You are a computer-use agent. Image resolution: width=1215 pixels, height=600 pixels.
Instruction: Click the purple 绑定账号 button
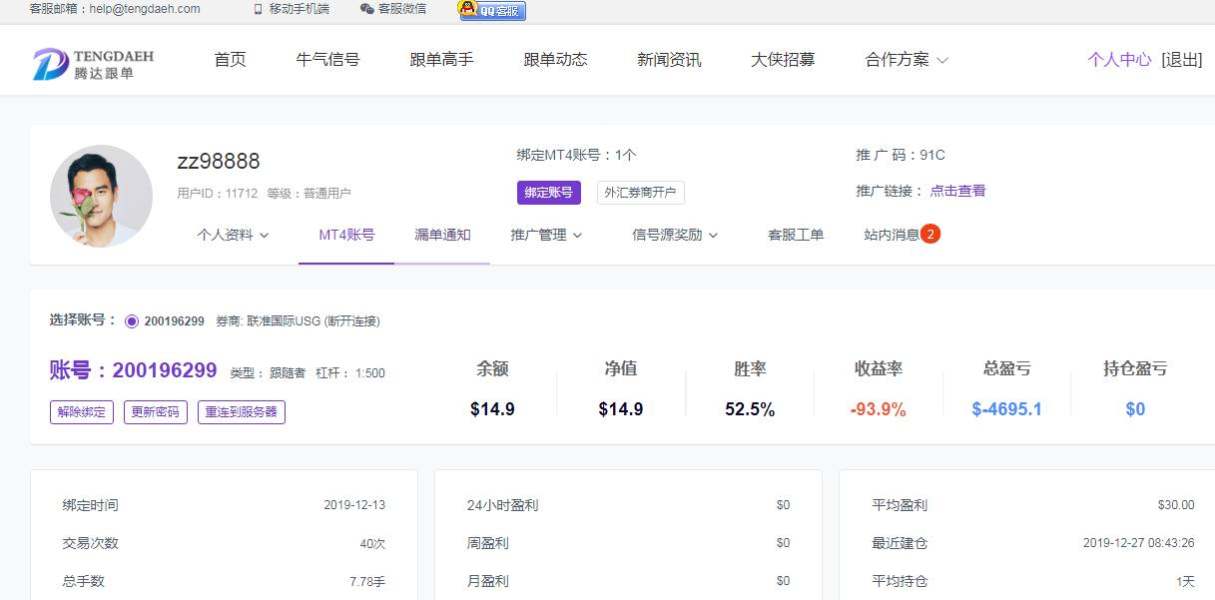click(548, 193)
